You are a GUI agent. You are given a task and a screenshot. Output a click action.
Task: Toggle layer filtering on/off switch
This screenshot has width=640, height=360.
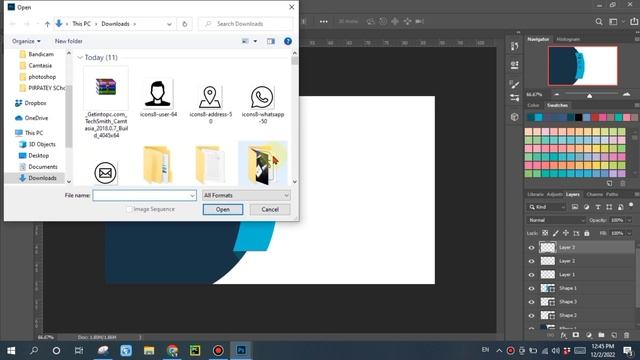point(631,205)
